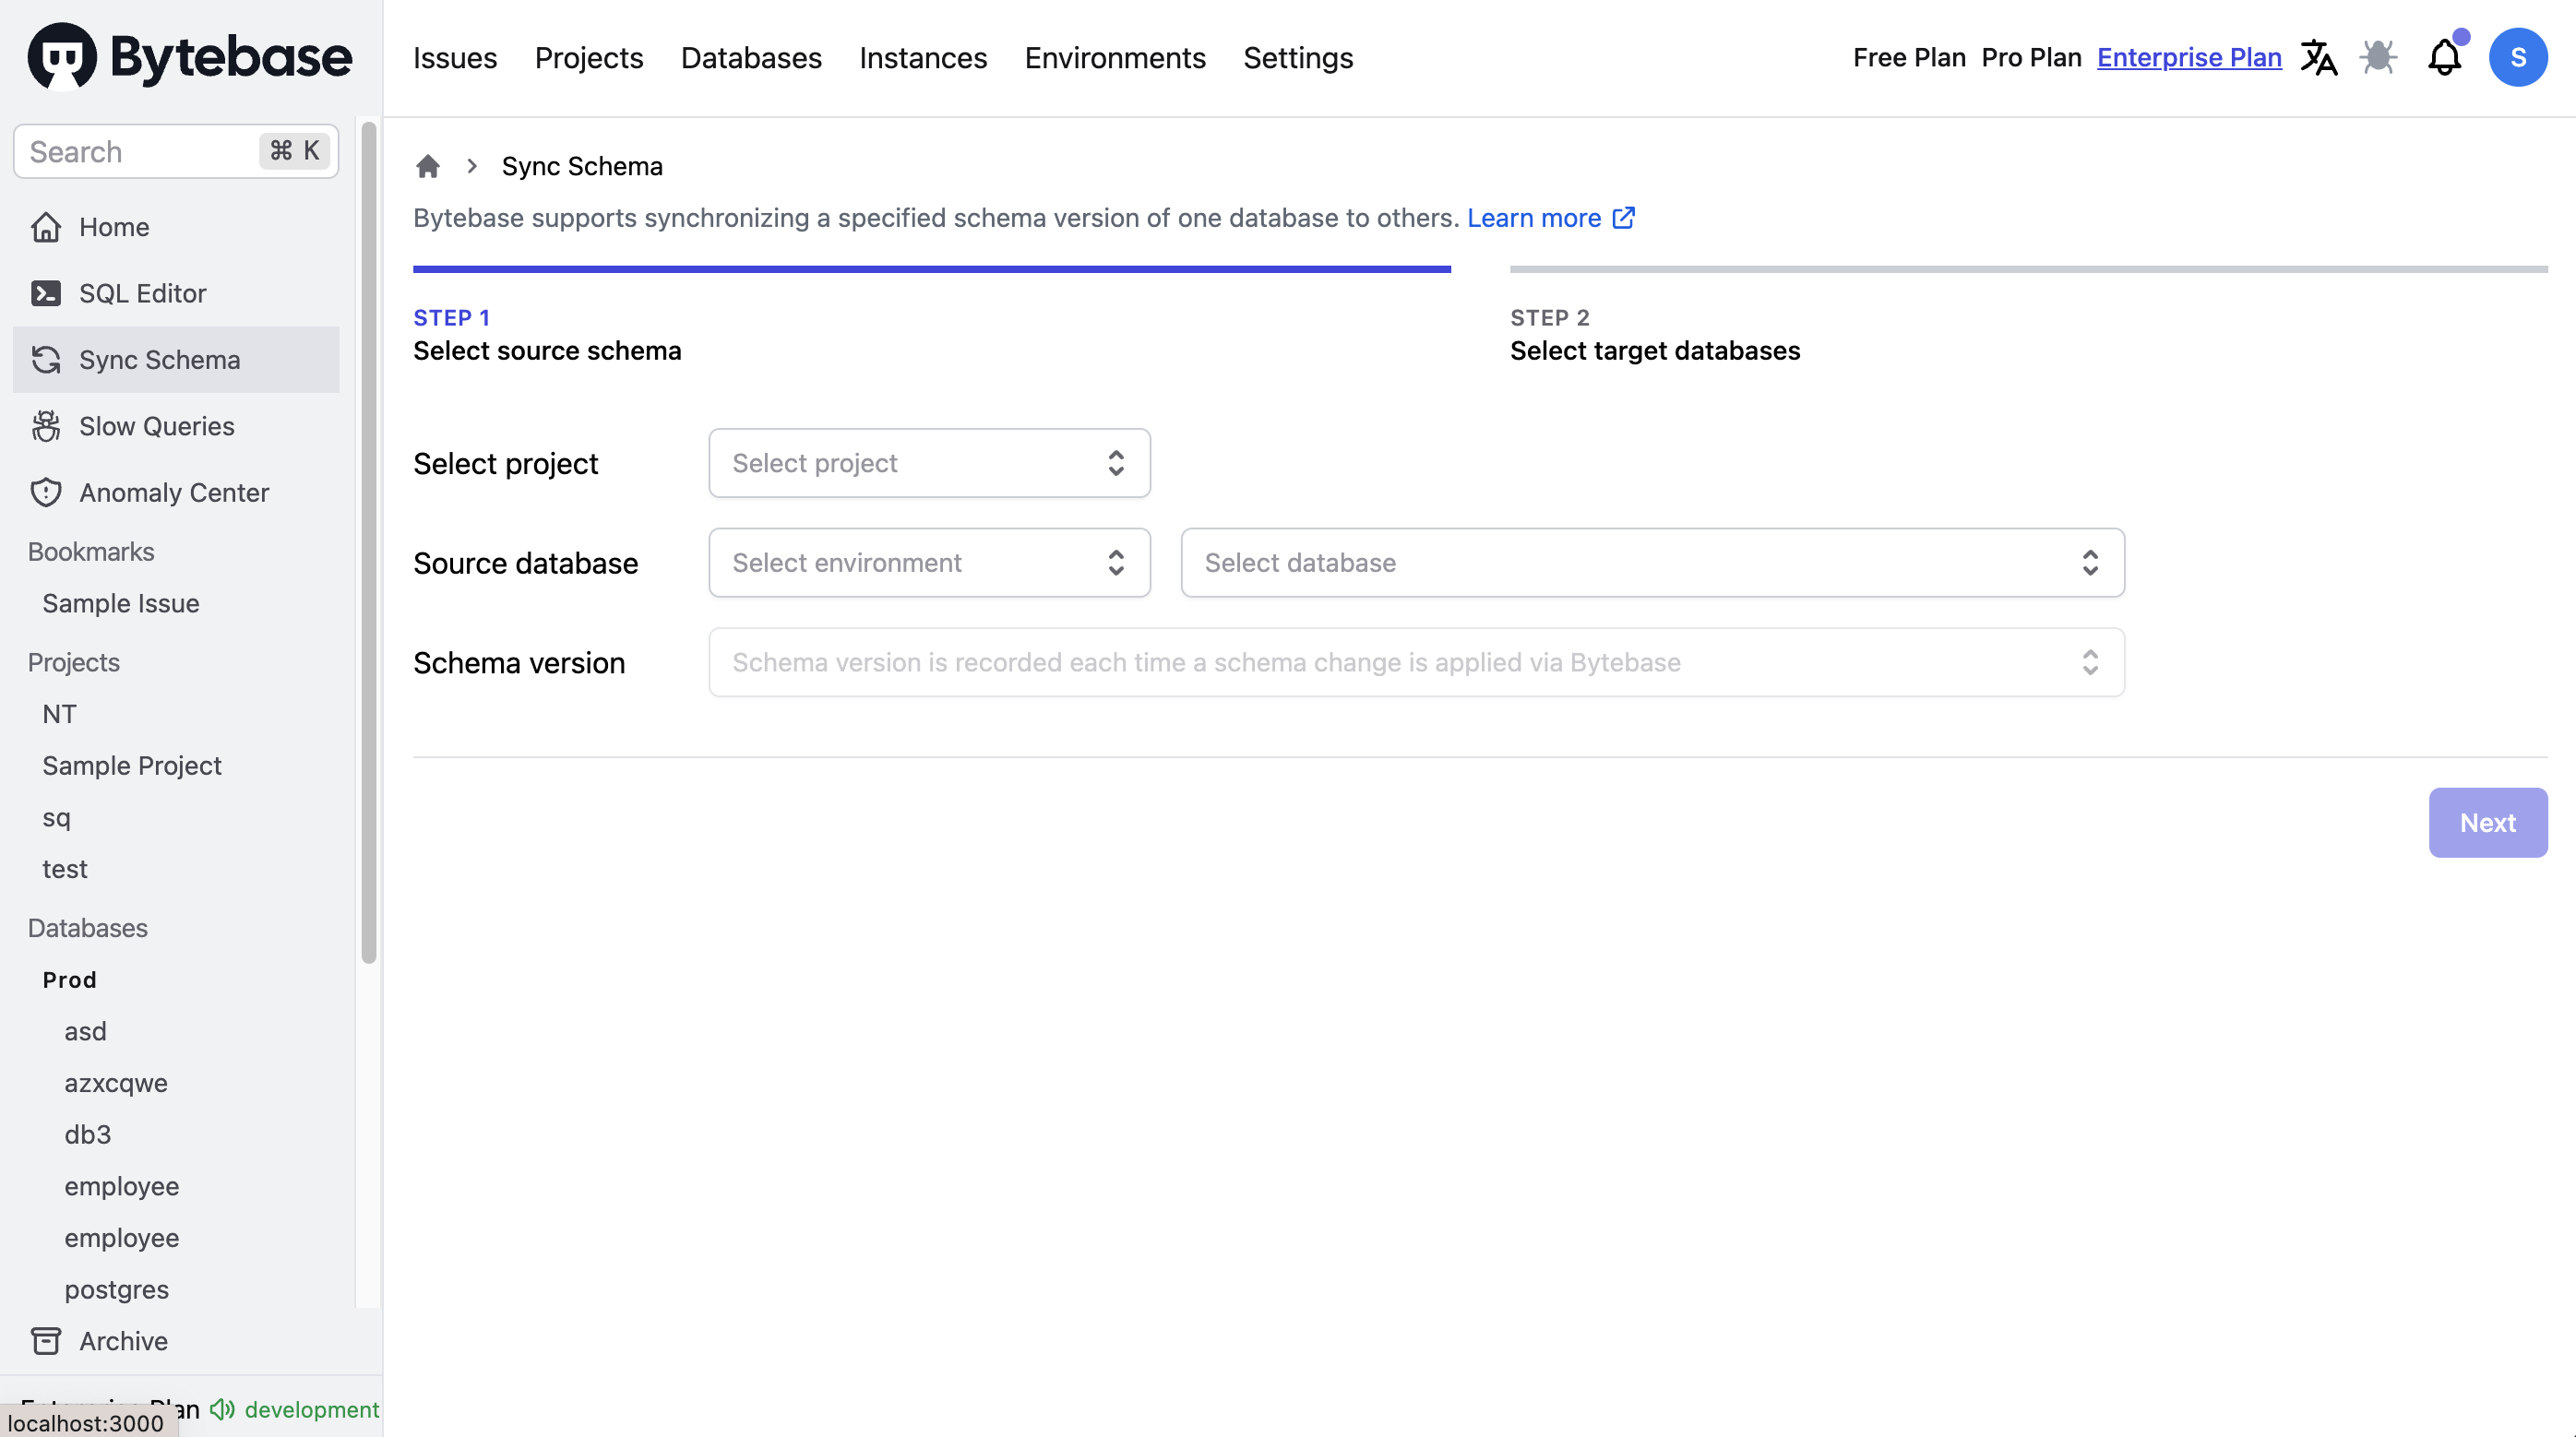Viewport: 2576px width, 1437px height.
Task: Open Slow Queries panel
Action: point(156,426)
